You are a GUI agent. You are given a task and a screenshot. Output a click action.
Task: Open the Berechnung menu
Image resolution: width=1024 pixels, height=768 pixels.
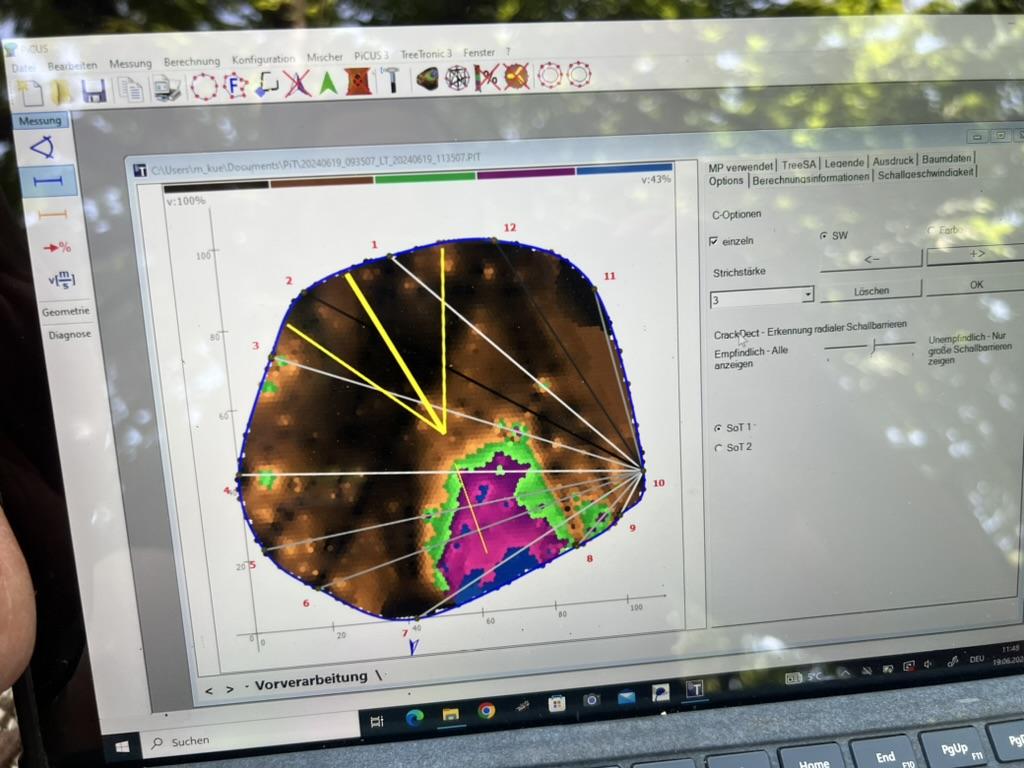point(191,61)
